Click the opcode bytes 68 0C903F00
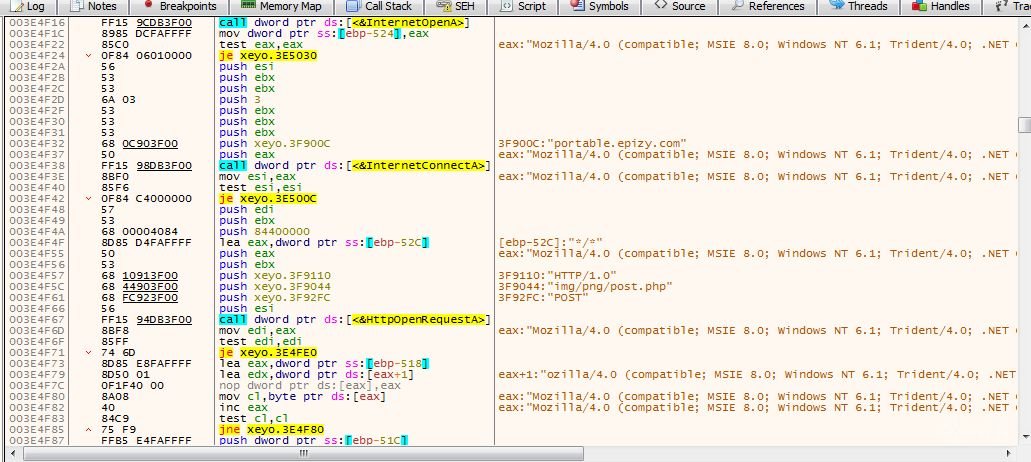 [x=139, y=144]
